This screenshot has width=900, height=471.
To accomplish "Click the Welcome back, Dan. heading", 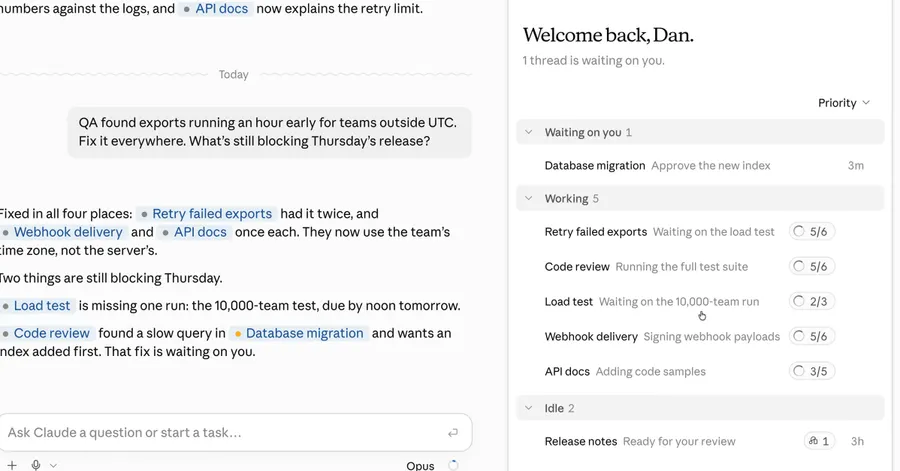I will pos(608,35).
